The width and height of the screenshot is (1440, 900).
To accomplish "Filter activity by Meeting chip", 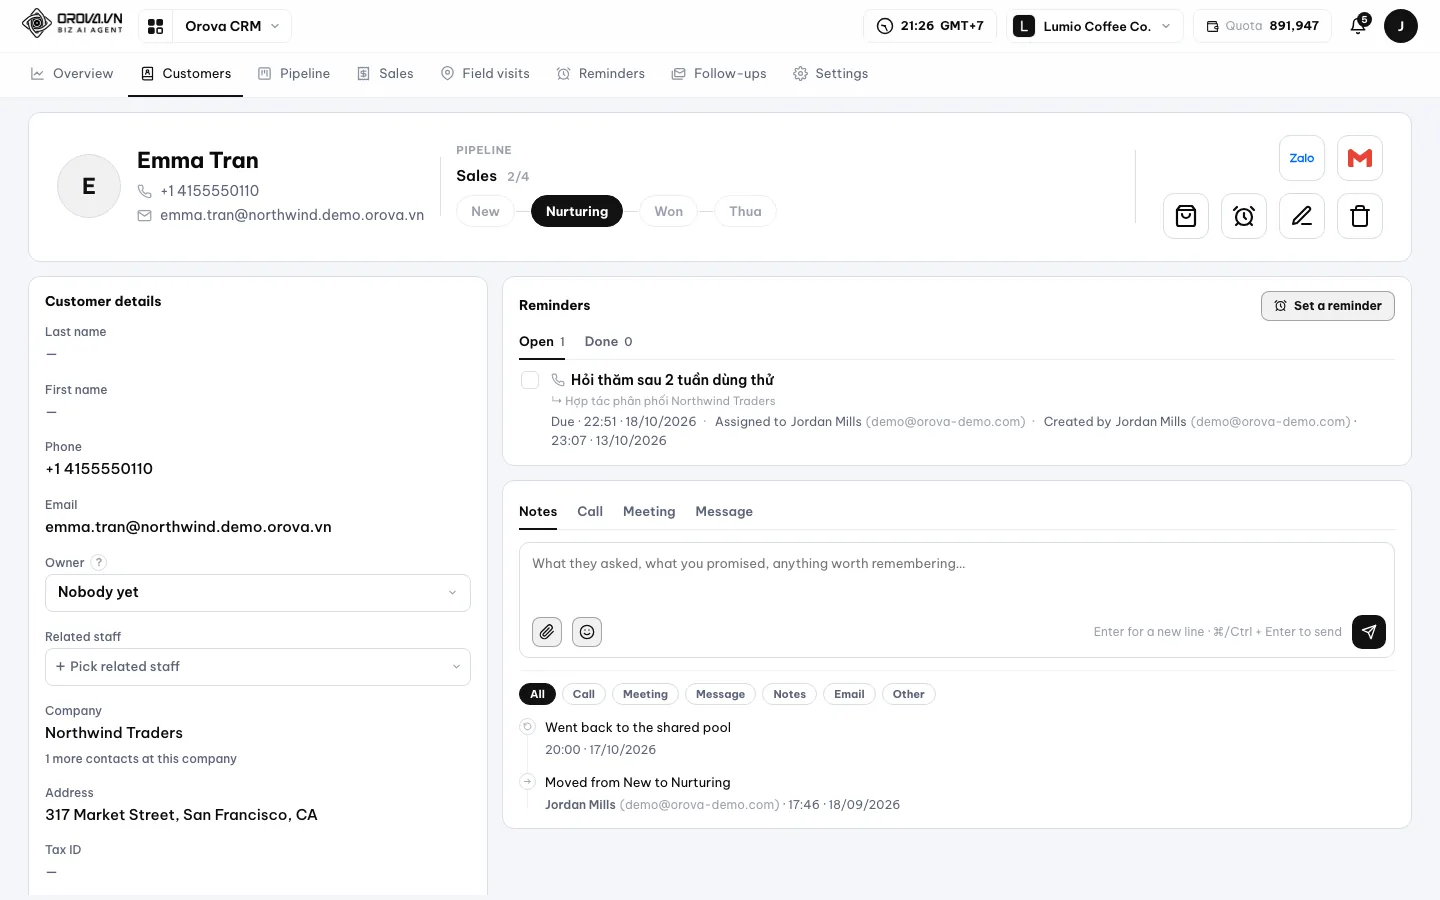I will [x=645, y=694].
